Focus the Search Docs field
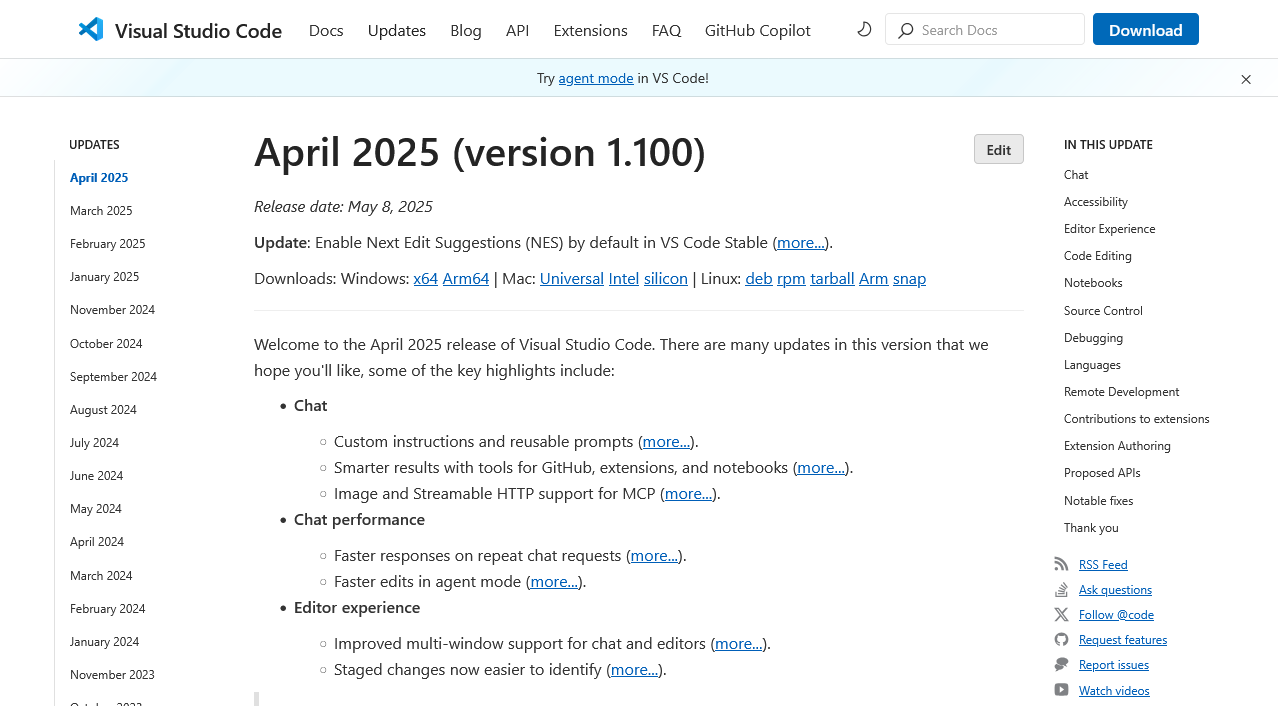This screenshot has height=706, width=1278. [985, 29]
